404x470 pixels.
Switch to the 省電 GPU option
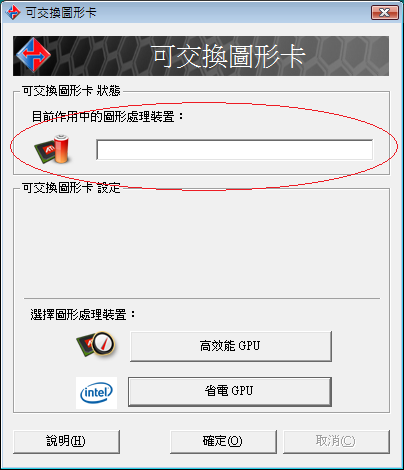coord(230,392)
